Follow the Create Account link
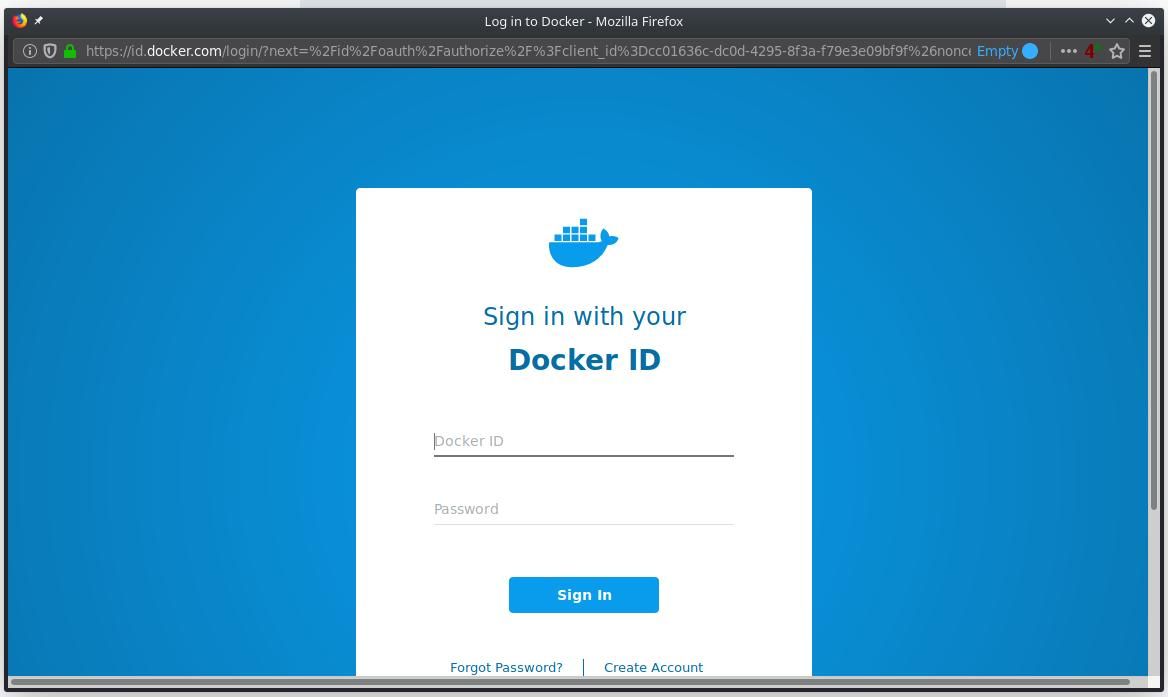Screen dimensions: 1168x697 [653, 667]
